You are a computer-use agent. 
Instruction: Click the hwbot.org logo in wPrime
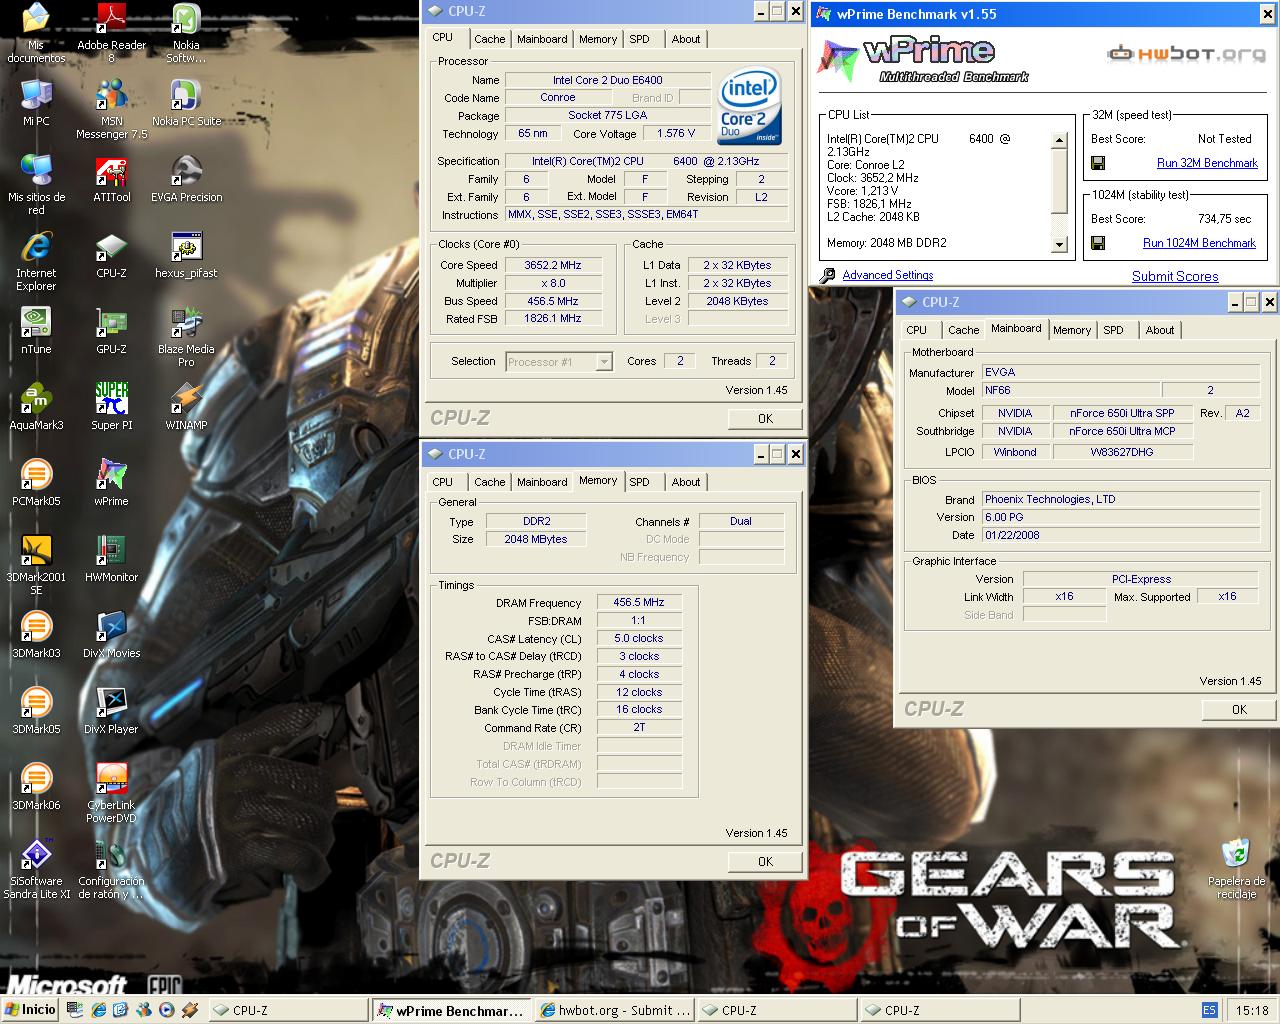pyautogui.click(x=1187, y=54)
